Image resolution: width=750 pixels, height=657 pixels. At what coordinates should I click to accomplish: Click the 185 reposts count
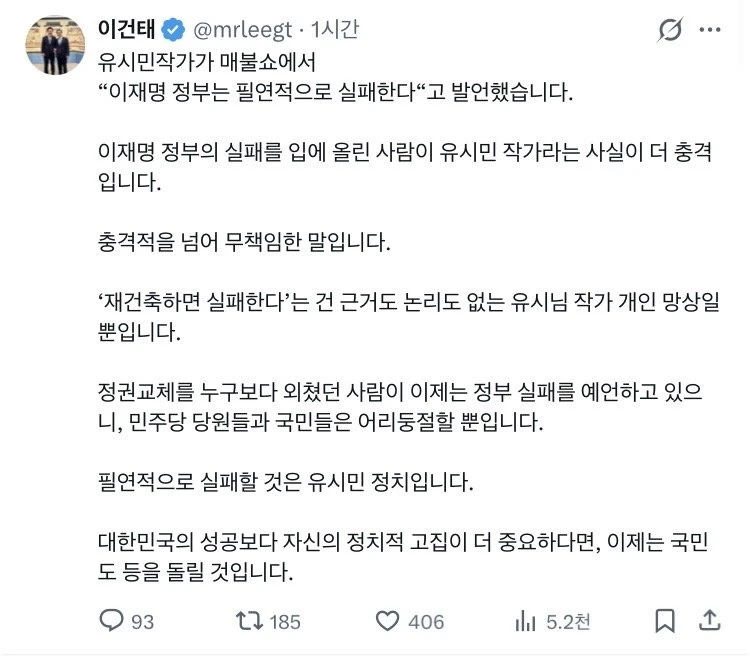pyautogui.click(x=285, y=622)
